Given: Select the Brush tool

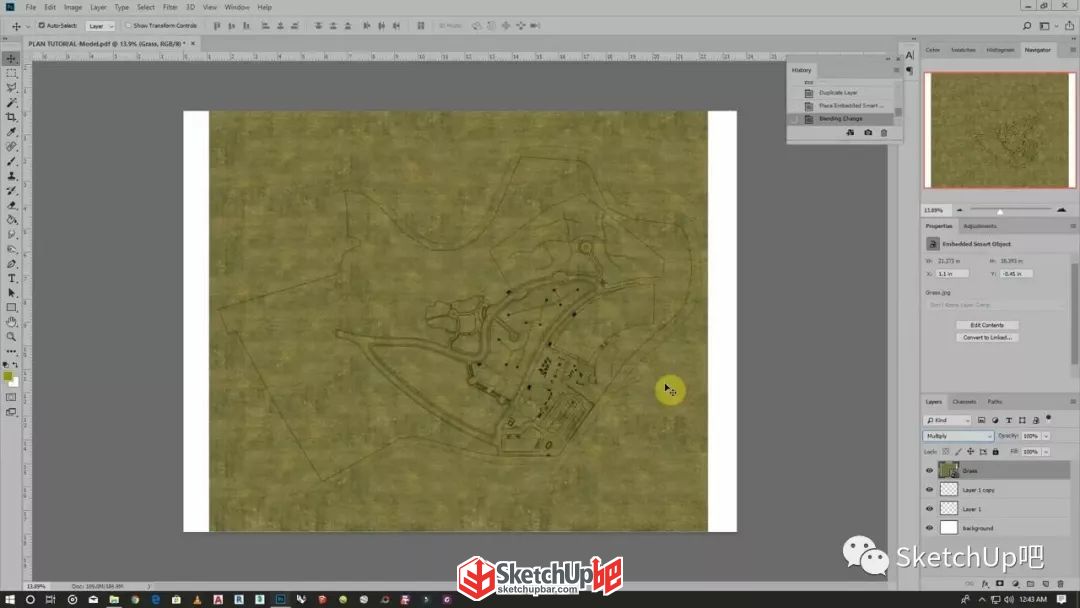Looking at the screenshot, I should pyautogui.click(x=11, y=161).
